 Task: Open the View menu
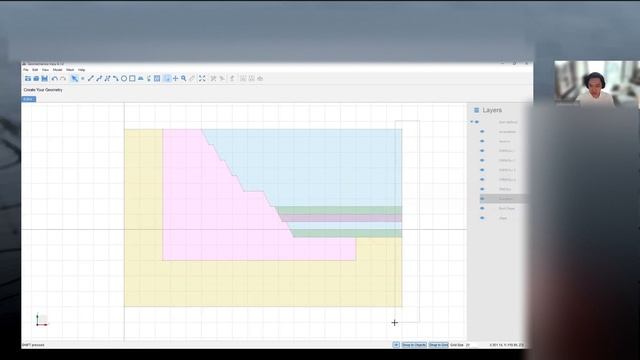(45, 70)
